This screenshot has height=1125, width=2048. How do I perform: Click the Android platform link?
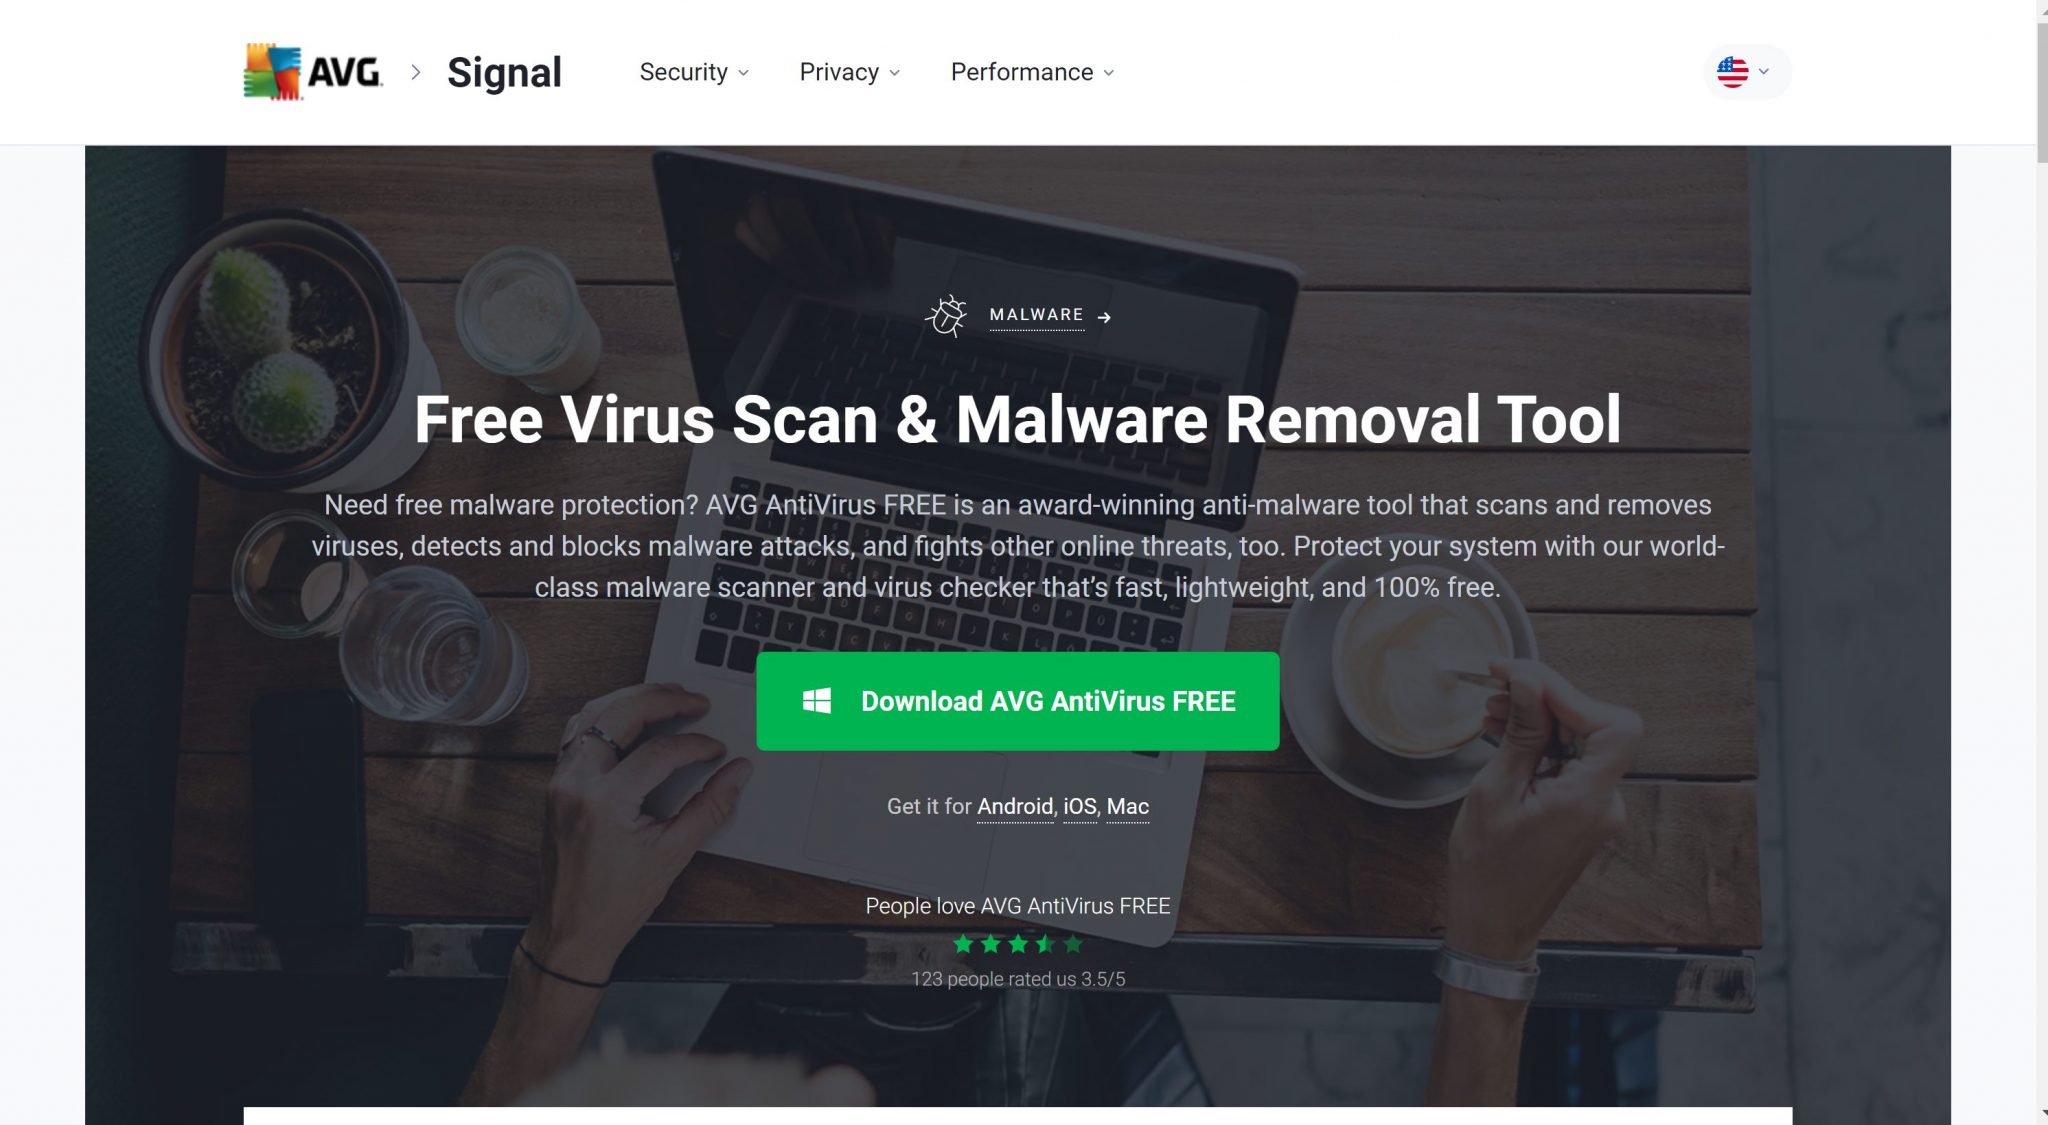coord(1014,806)
